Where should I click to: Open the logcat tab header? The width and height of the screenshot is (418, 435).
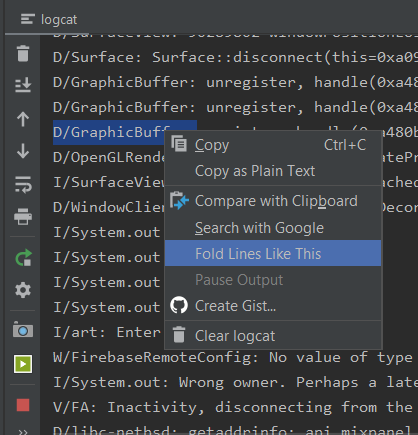pos(49,19)
